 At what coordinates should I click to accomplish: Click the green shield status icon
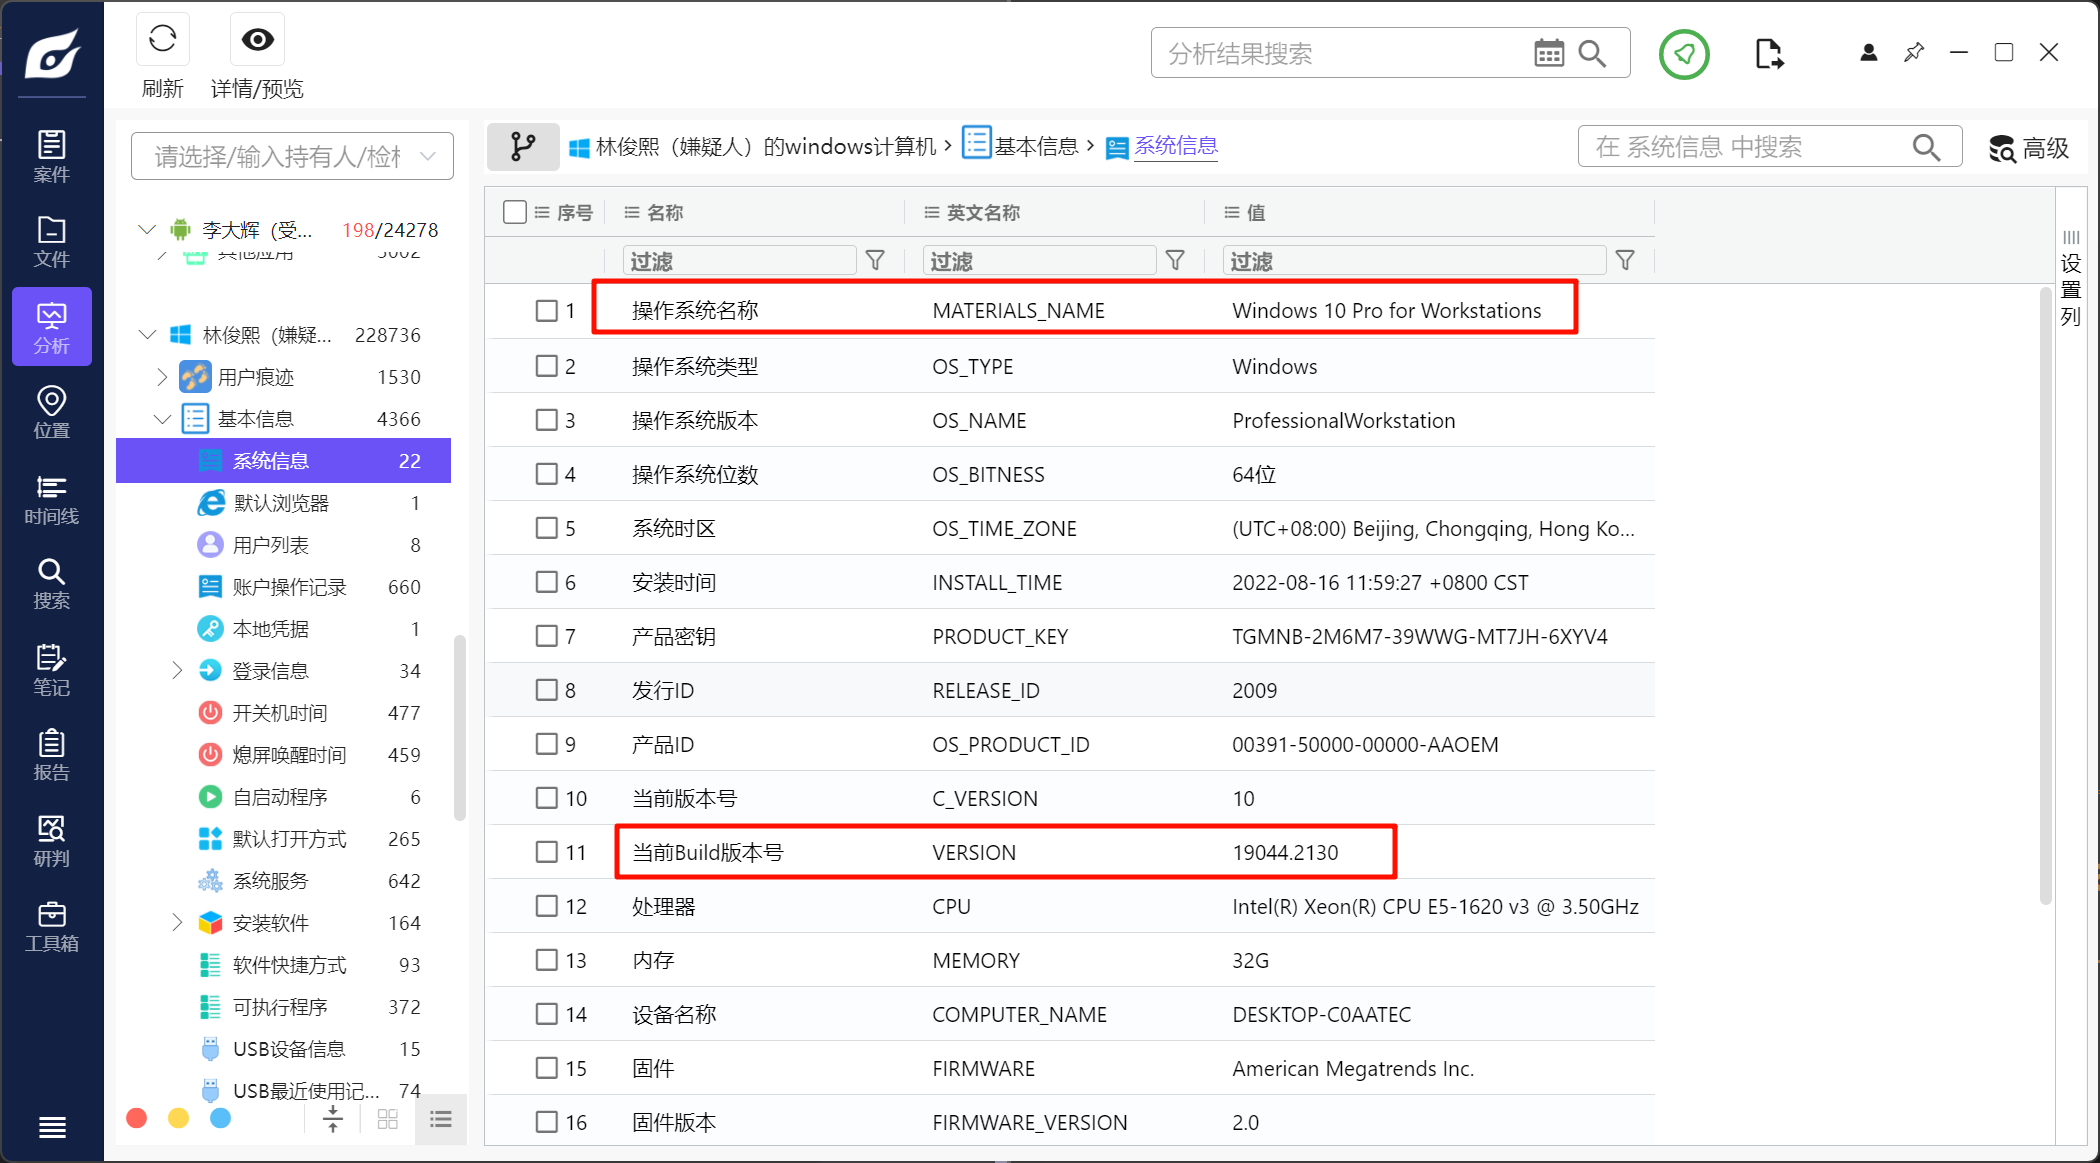tap(1684, 54)
